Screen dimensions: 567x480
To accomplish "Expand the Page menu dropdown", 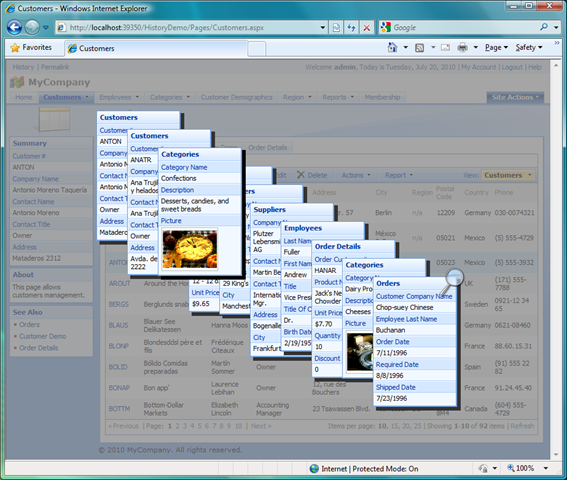I will tap(496, 47).
